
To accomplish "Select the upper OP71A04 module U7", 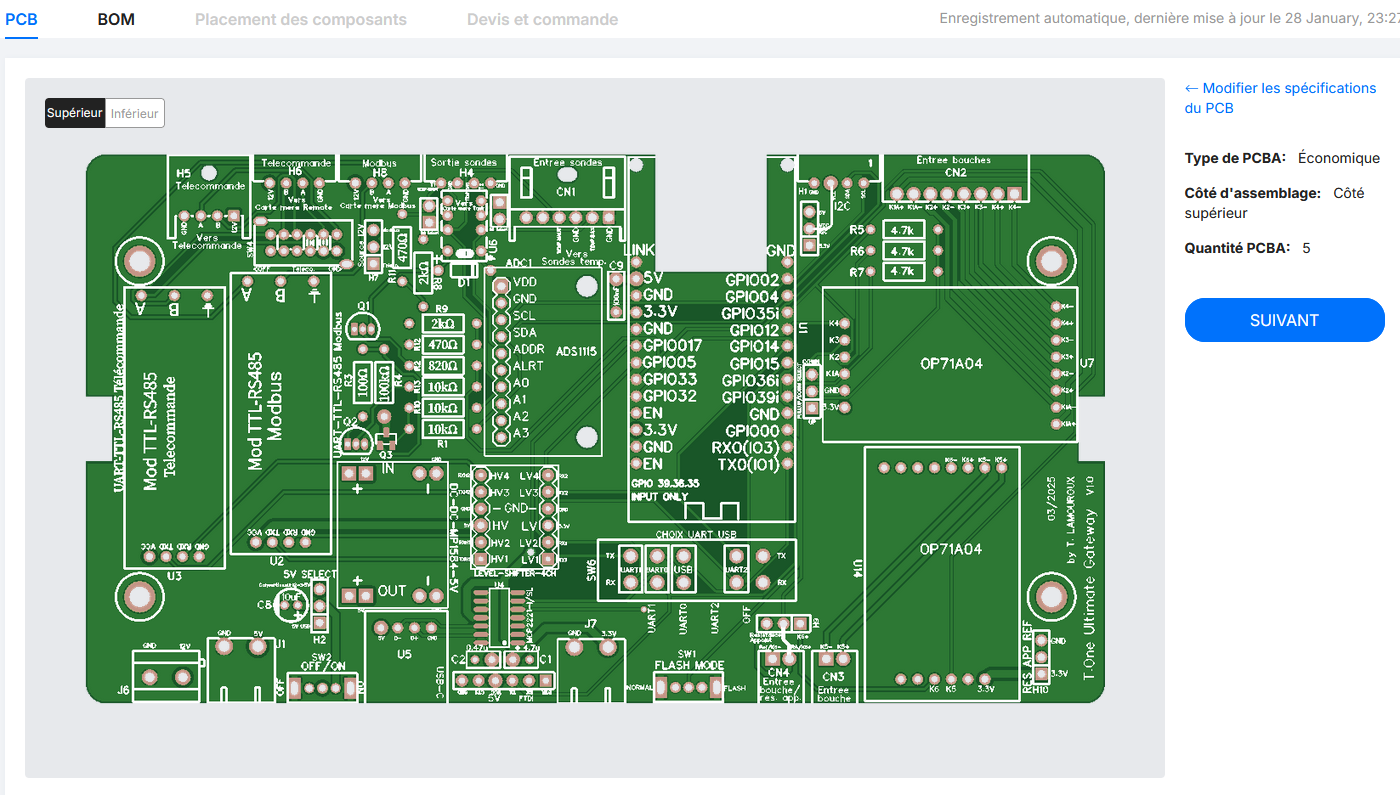I will (x=950, y=364).
